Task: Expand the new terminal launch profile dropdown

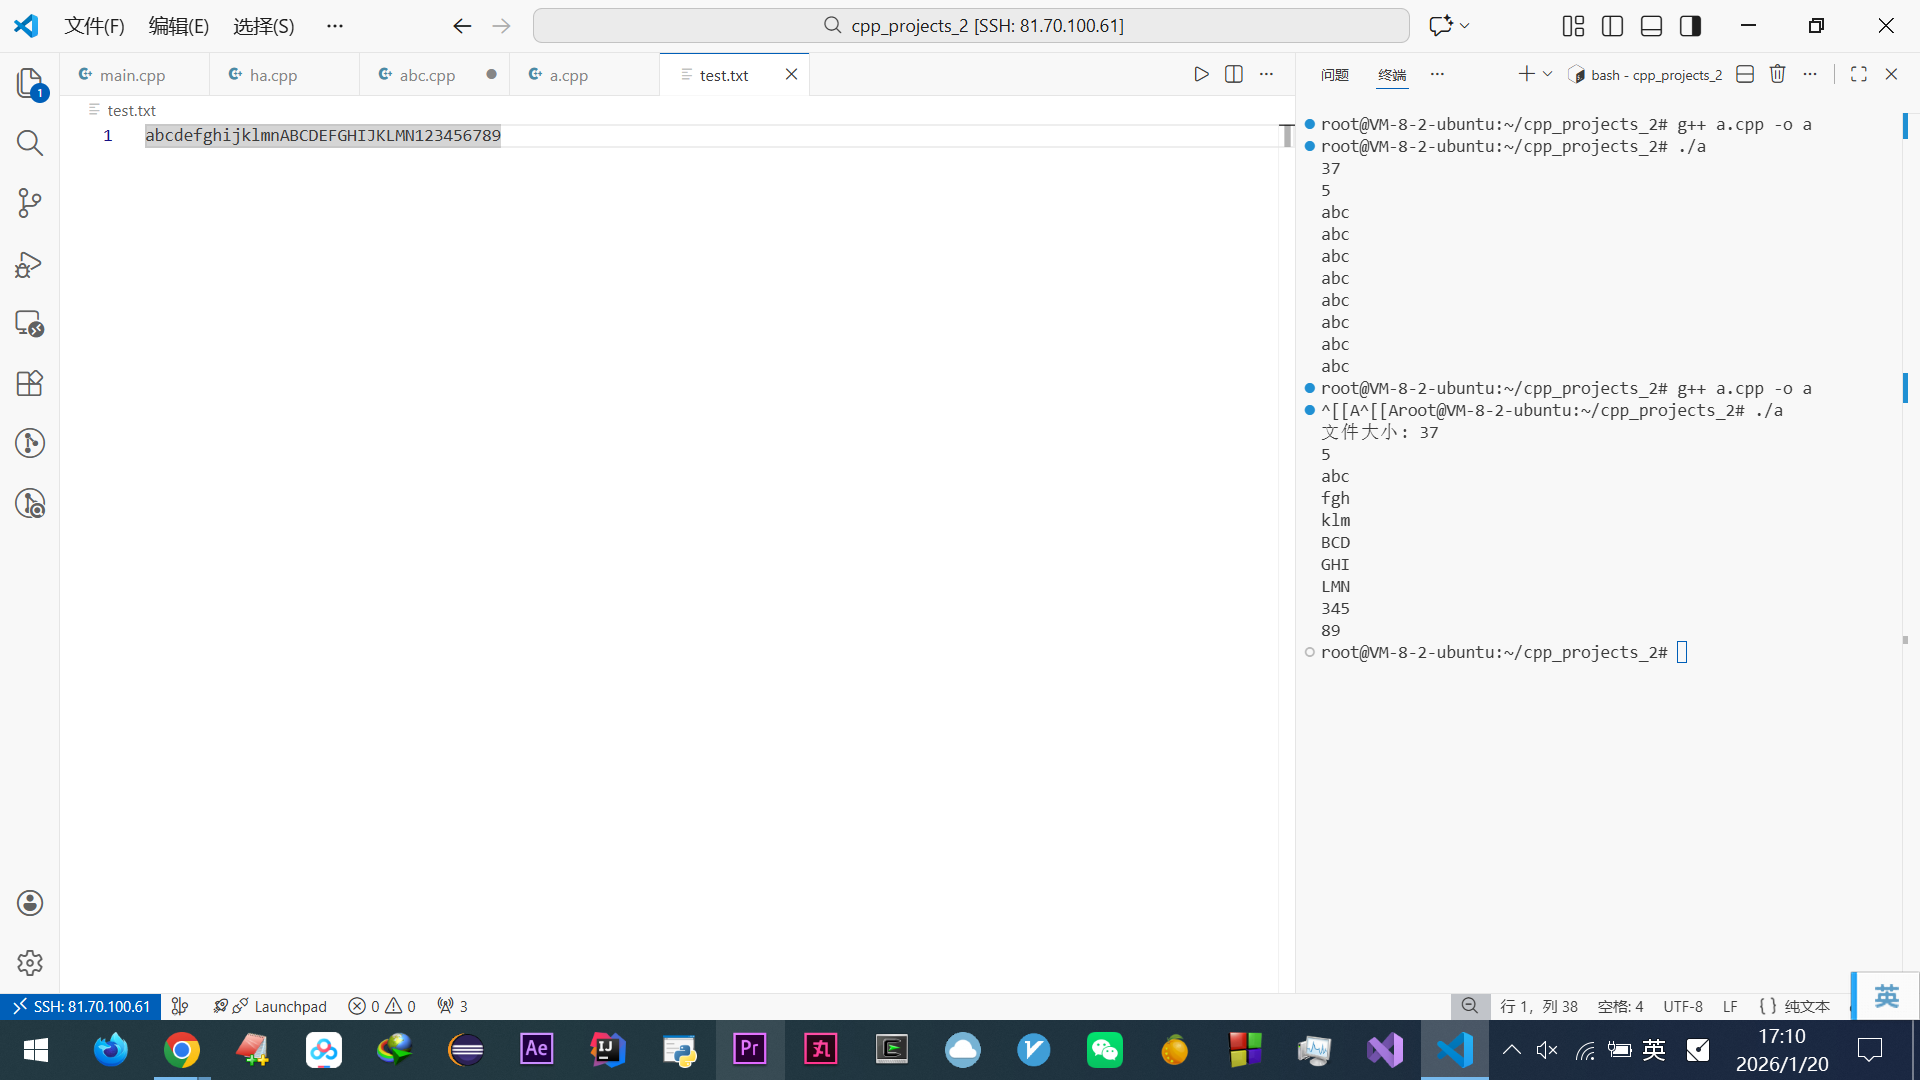Action: (1547, 74)
